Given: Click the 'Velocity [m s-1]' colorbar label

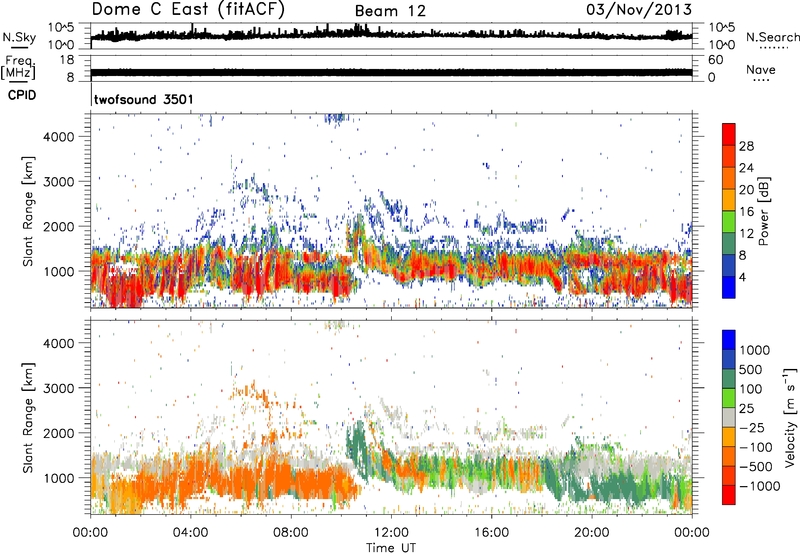Looking at the screenshot, I should pos(790,417).
